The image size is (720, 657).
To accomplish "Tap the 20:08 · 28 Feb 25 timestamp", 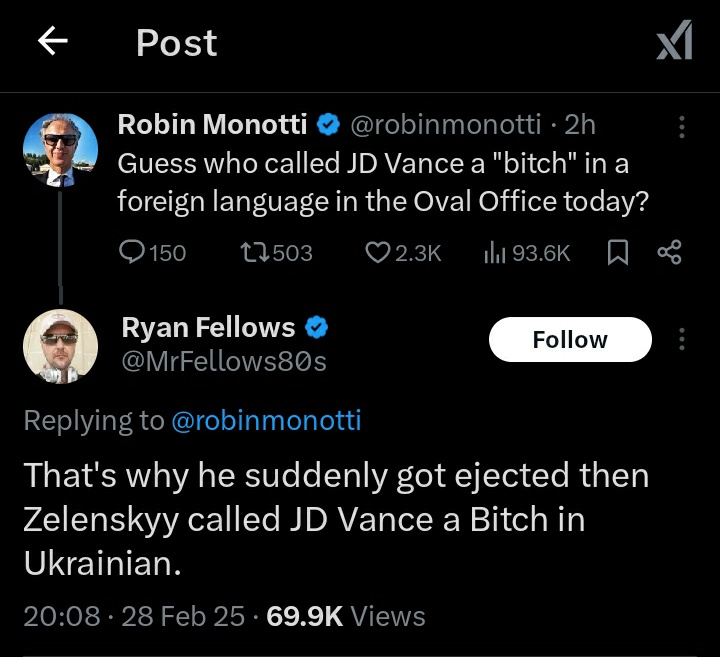I will [134, 616].
